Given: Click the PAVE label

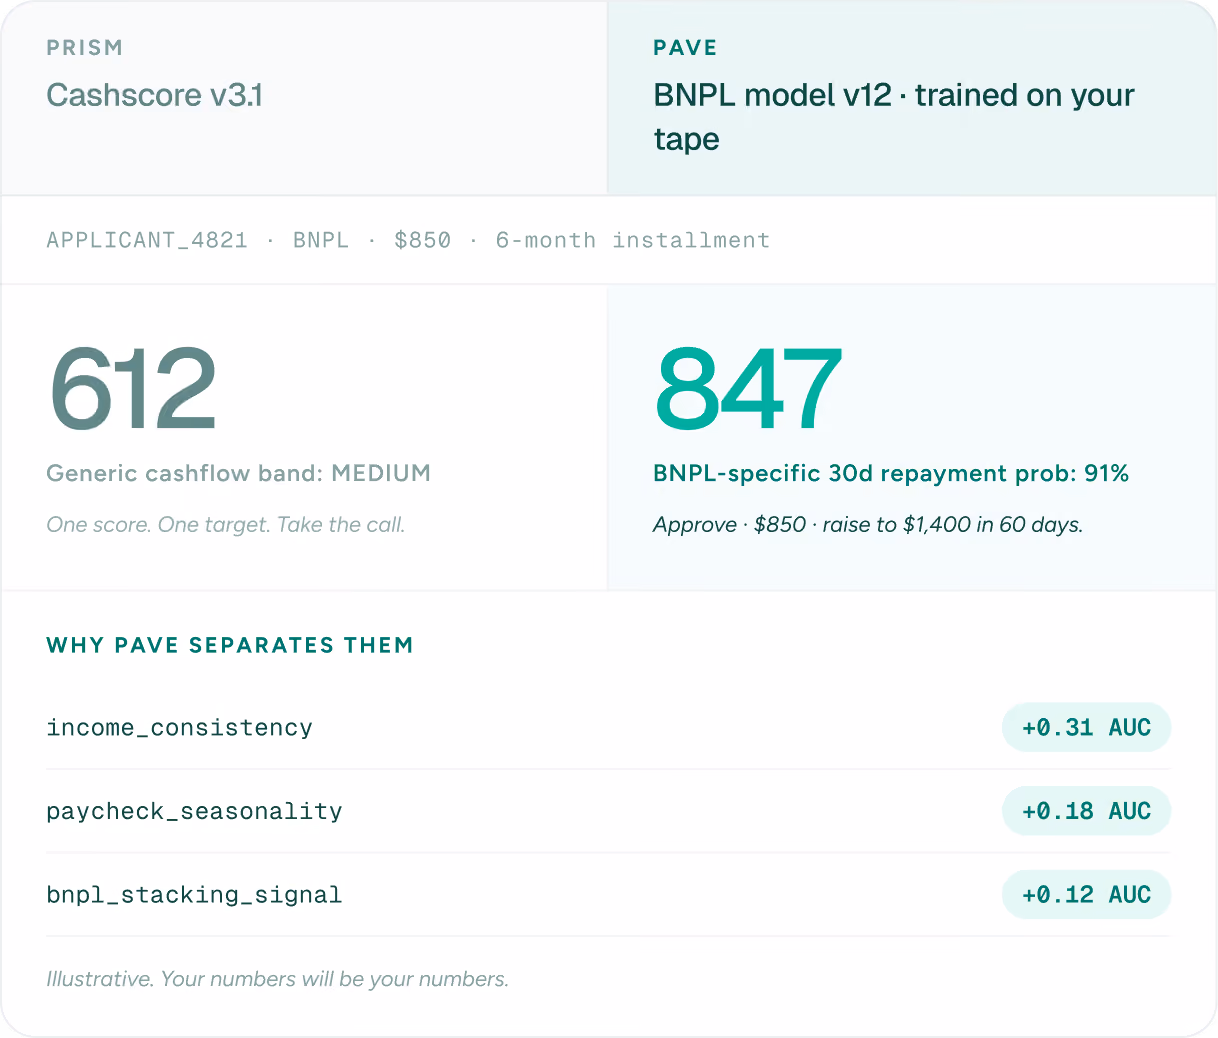Looking at the screenshot, I should click(685, 48).
